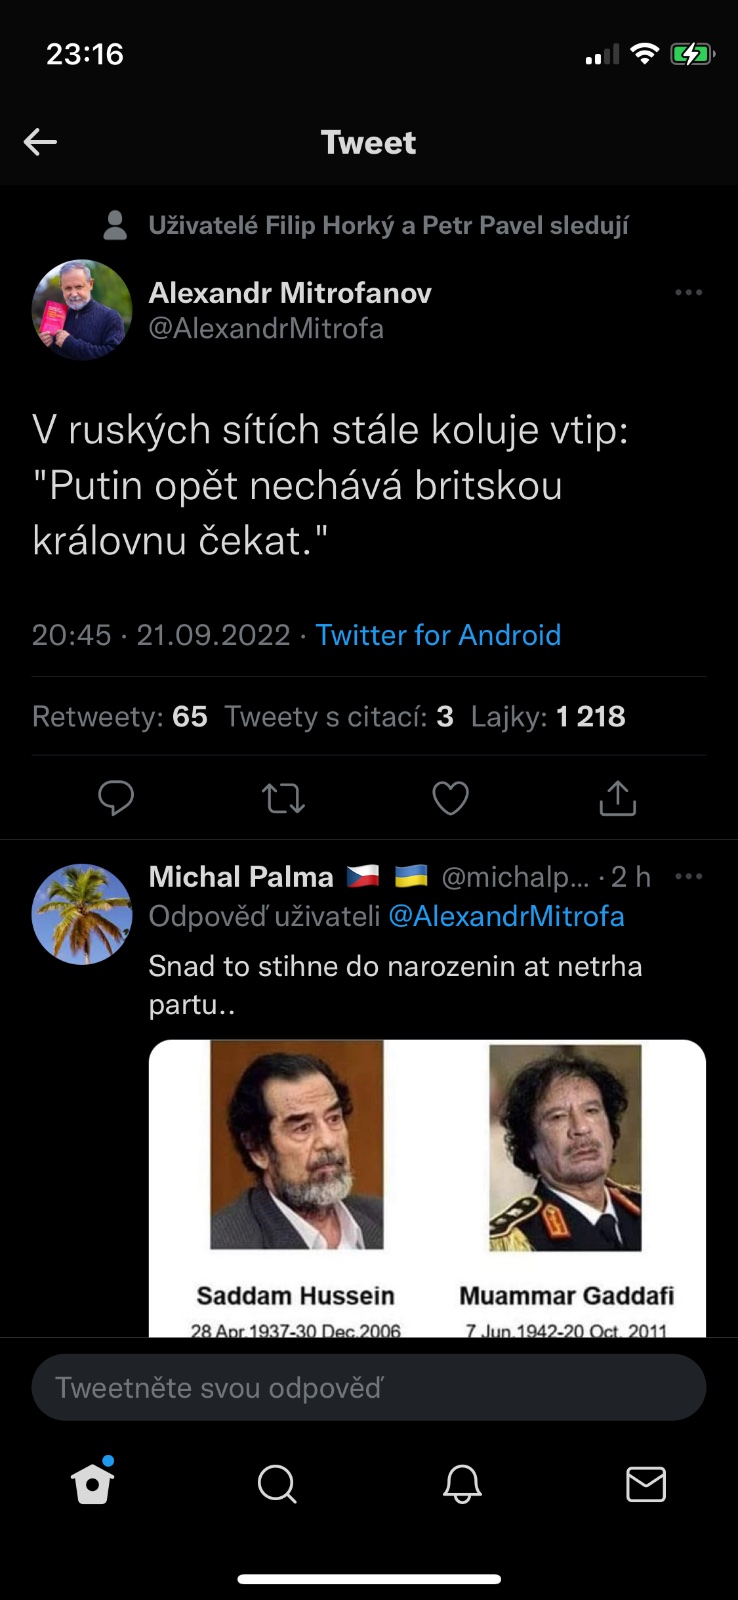Tap the back arrow icon
The width and height of the screenshot is (738, 1600).
[x=40, y=142]
